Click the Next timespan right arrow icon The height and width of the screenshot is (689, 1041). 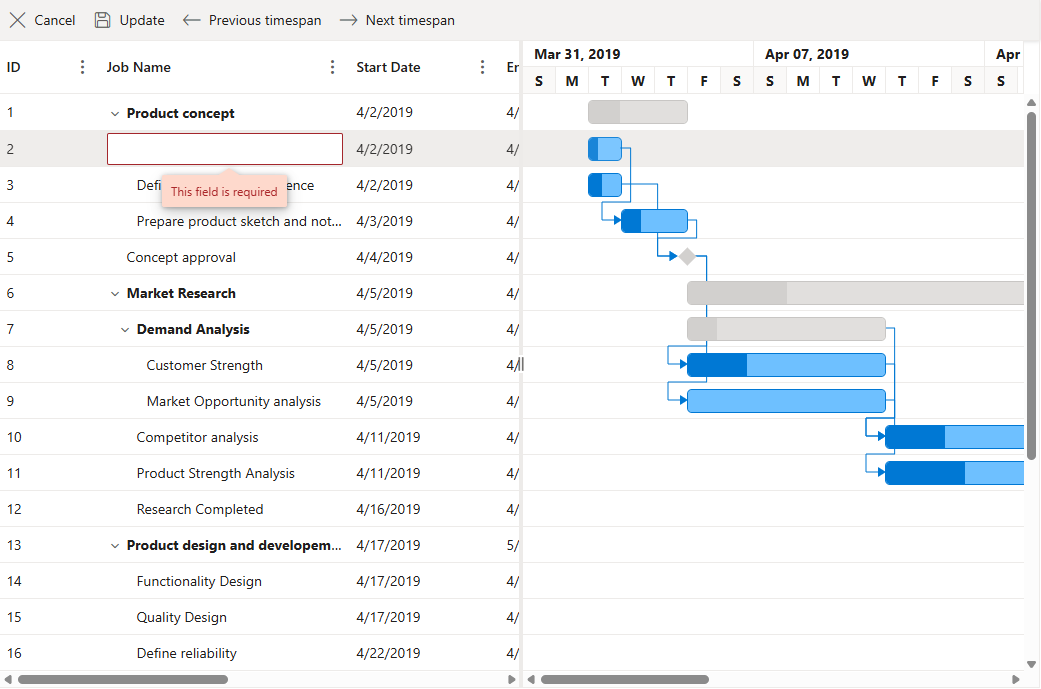tap(349, 20)
